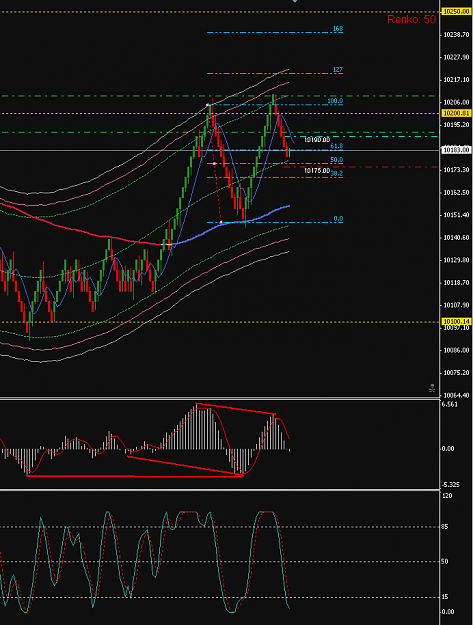473x625 pixels.
Task: Click the 10140.60 axis price
Action: 457,238
